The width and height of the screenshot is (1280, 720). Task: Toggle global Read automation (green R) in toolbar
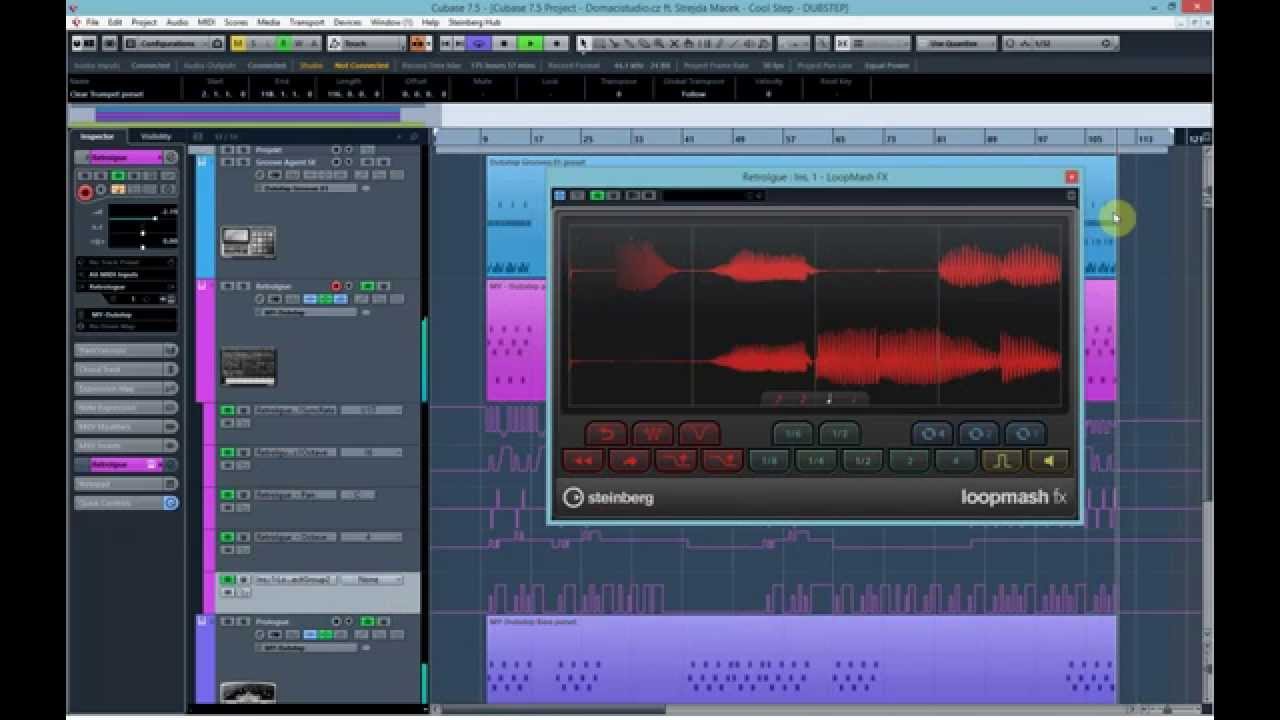[x=283, y=43]
